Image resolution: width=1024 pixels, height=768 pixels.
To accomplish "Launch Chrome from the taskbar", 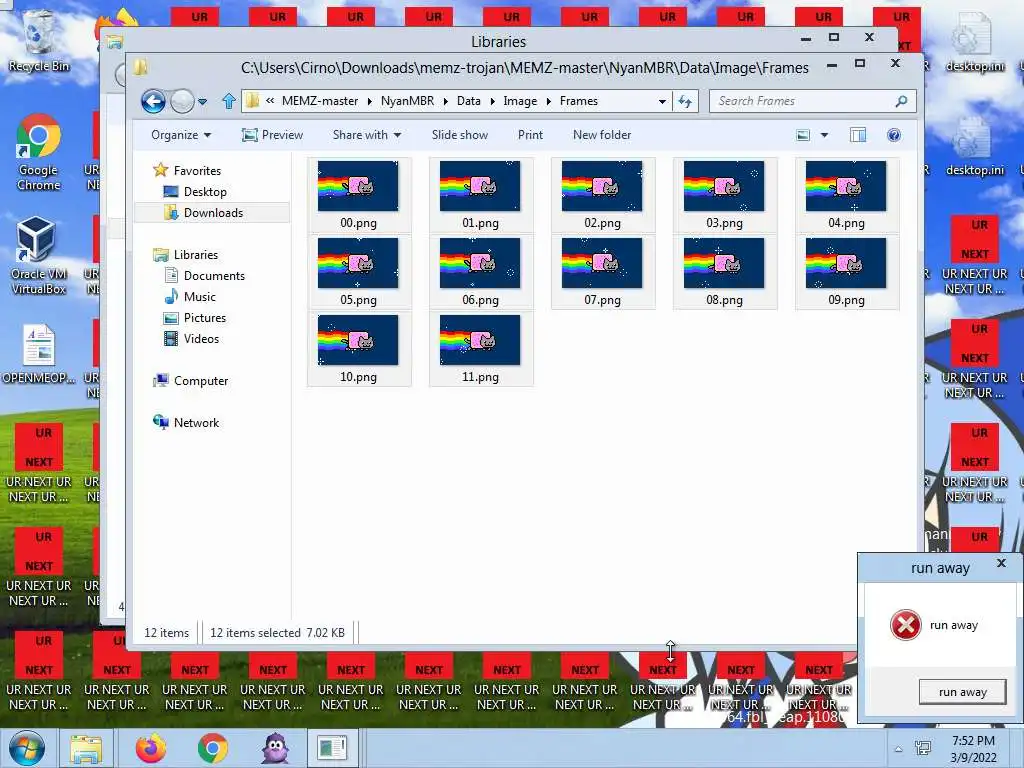I will tap(212, 748).
